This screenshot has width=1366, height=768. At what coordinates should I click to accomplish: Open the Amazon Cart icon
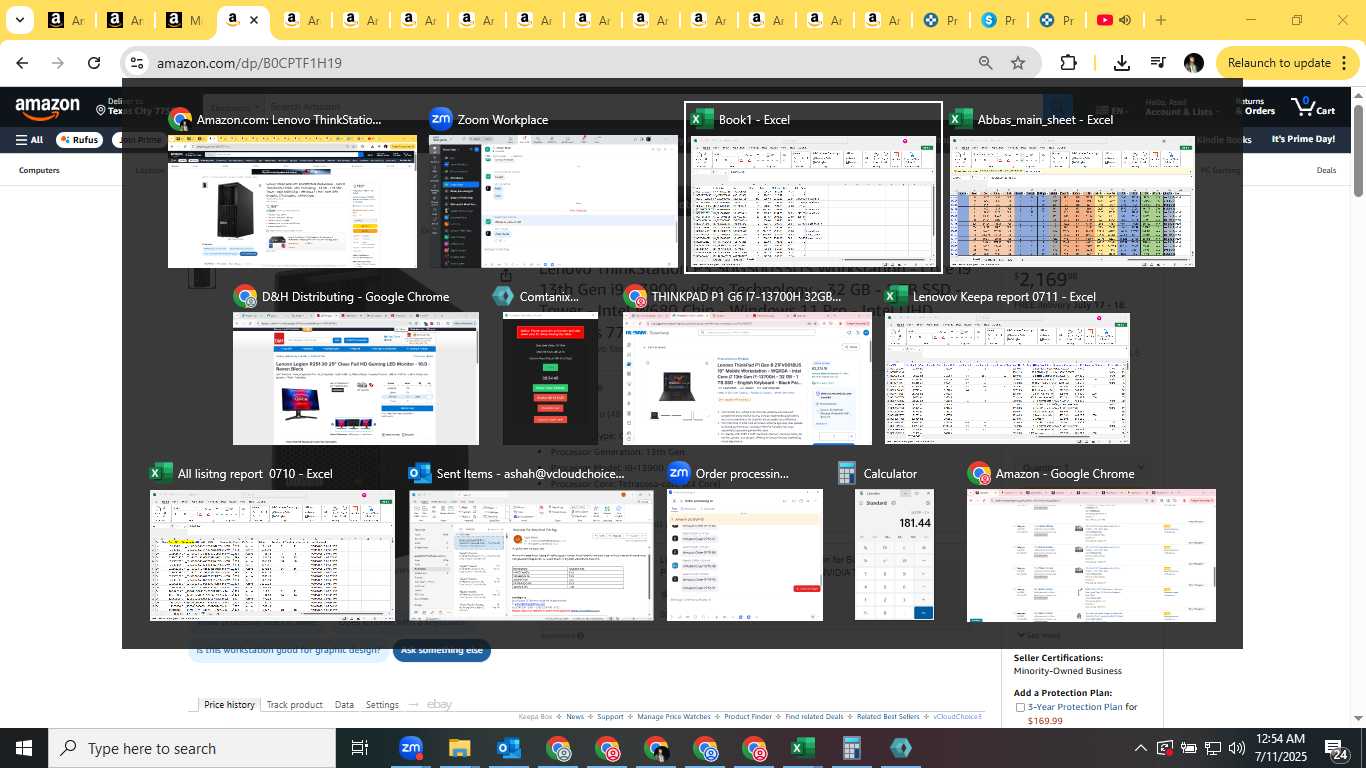pos(1313,106)
